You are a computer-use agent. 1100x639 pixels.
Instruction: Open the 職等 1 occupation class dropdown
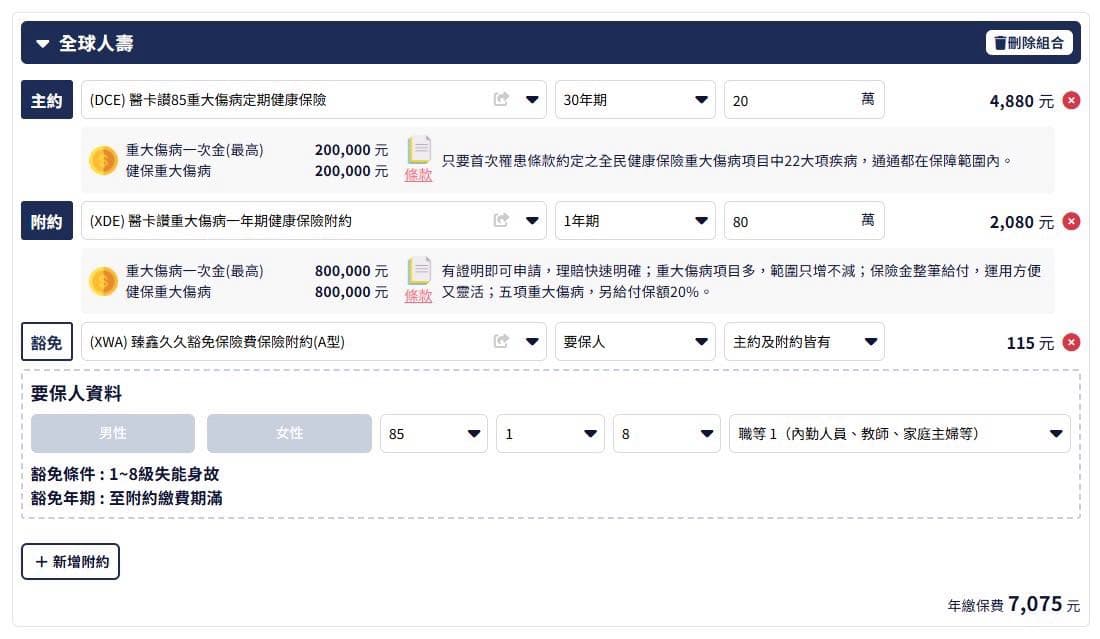899,433
